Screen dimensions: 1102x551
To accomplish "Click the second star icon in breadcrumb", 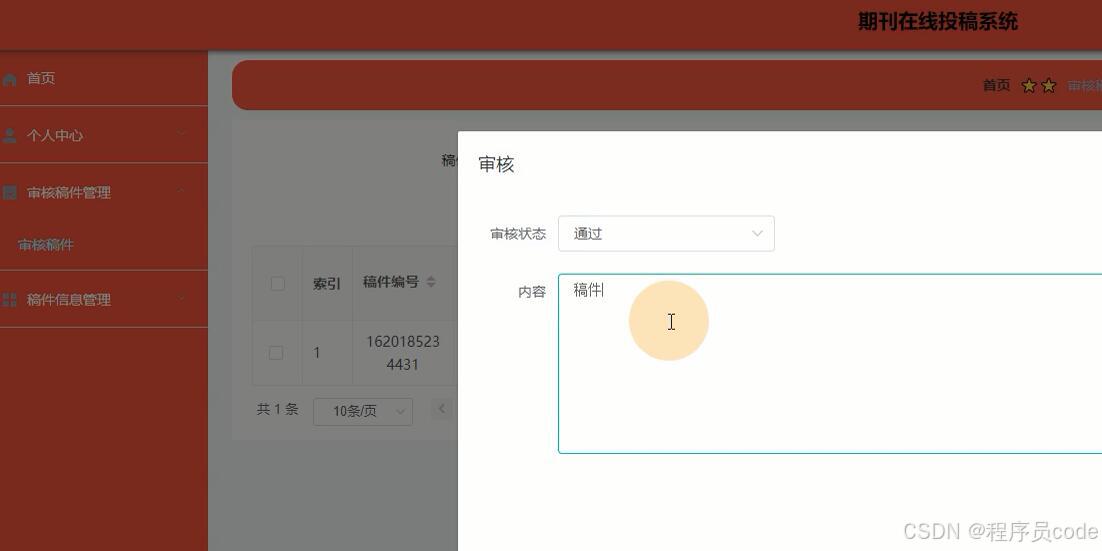I will pyautogui.click(x=1049, y=86).
